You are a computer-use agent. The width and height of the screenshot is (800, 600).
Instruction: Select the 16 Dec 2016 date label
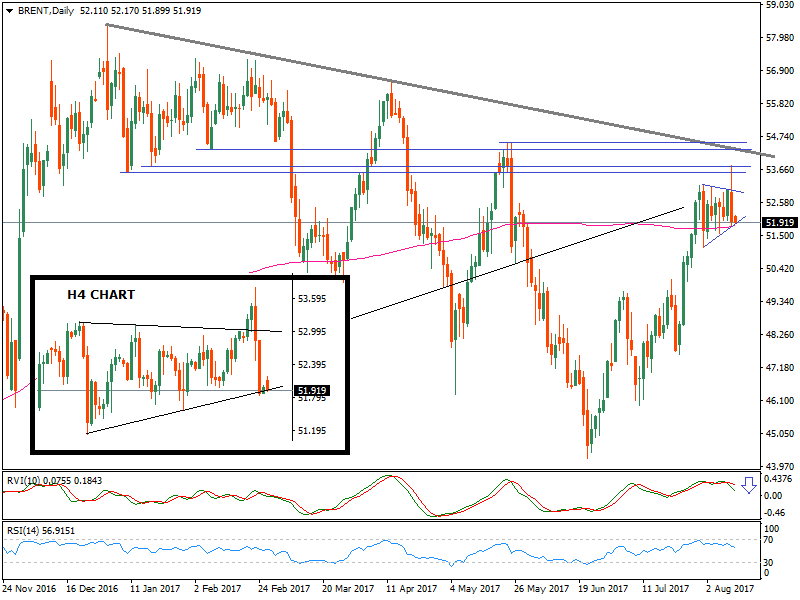[92, 589]
